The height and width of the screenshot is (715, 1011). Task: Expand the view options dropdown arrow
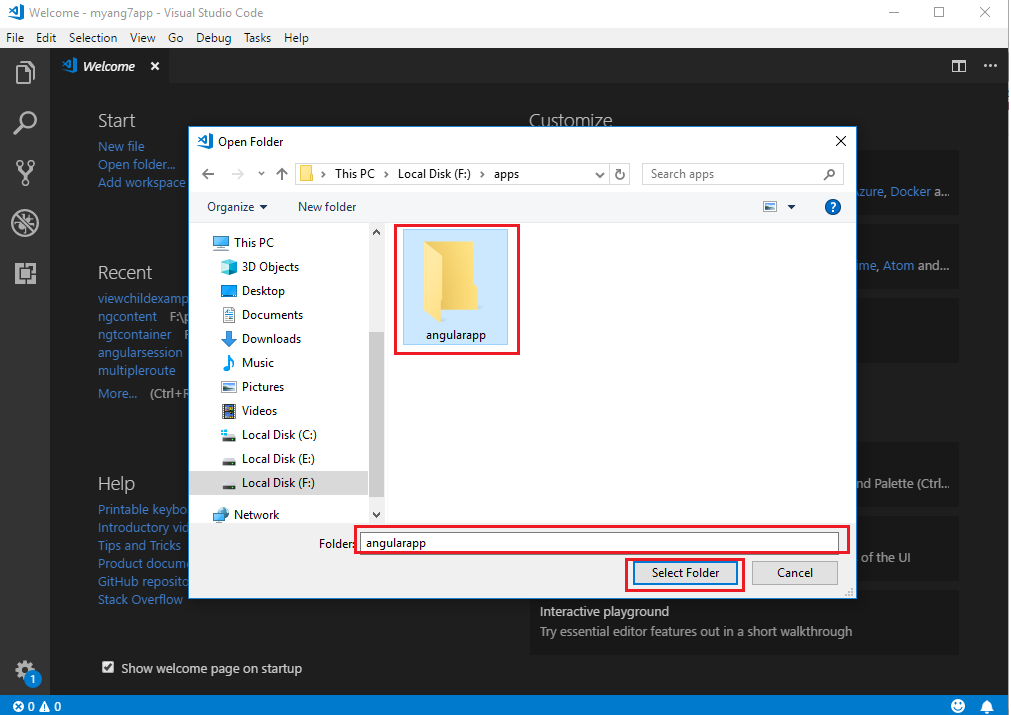791,207
